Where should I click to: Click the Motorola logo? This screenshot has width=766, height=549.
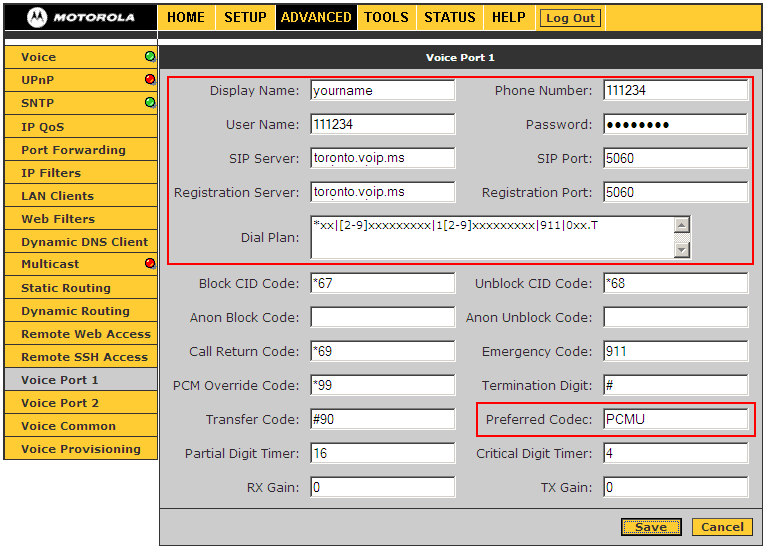point(81,17)
